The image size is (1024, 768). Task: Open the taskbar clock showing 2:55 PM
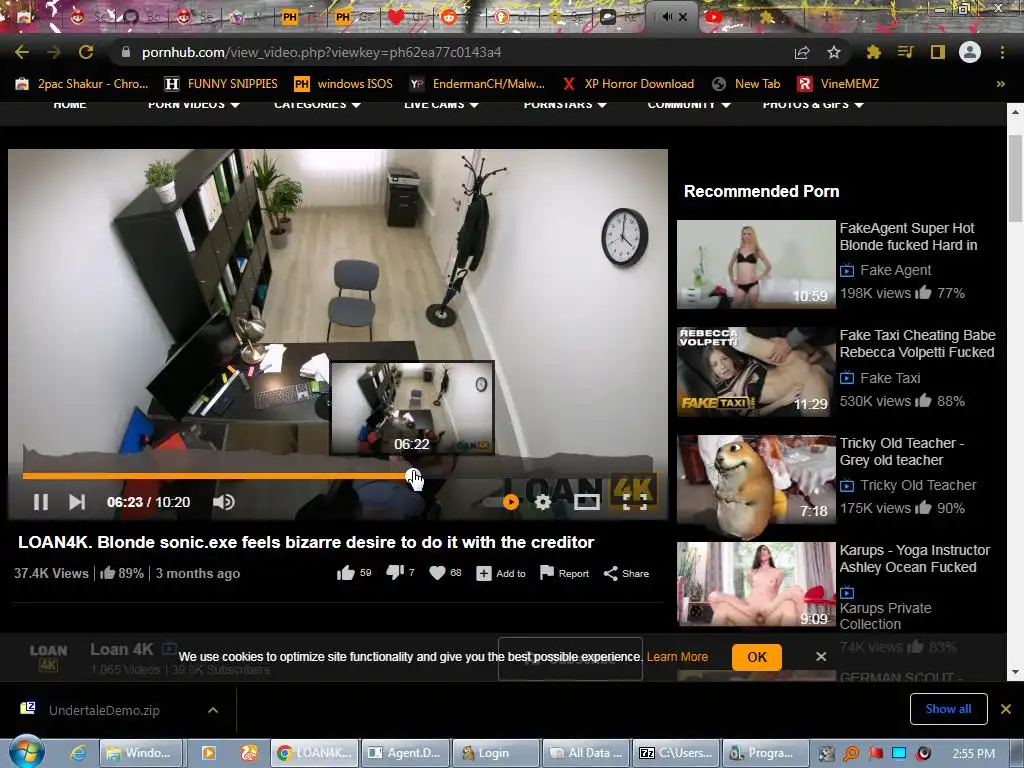[x=974, y=754]
